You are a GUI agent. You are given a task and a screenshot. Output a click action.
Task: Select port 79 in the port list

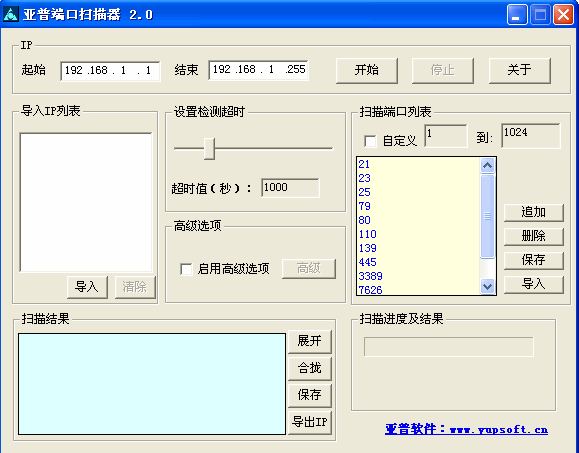(x=418, y=206)
